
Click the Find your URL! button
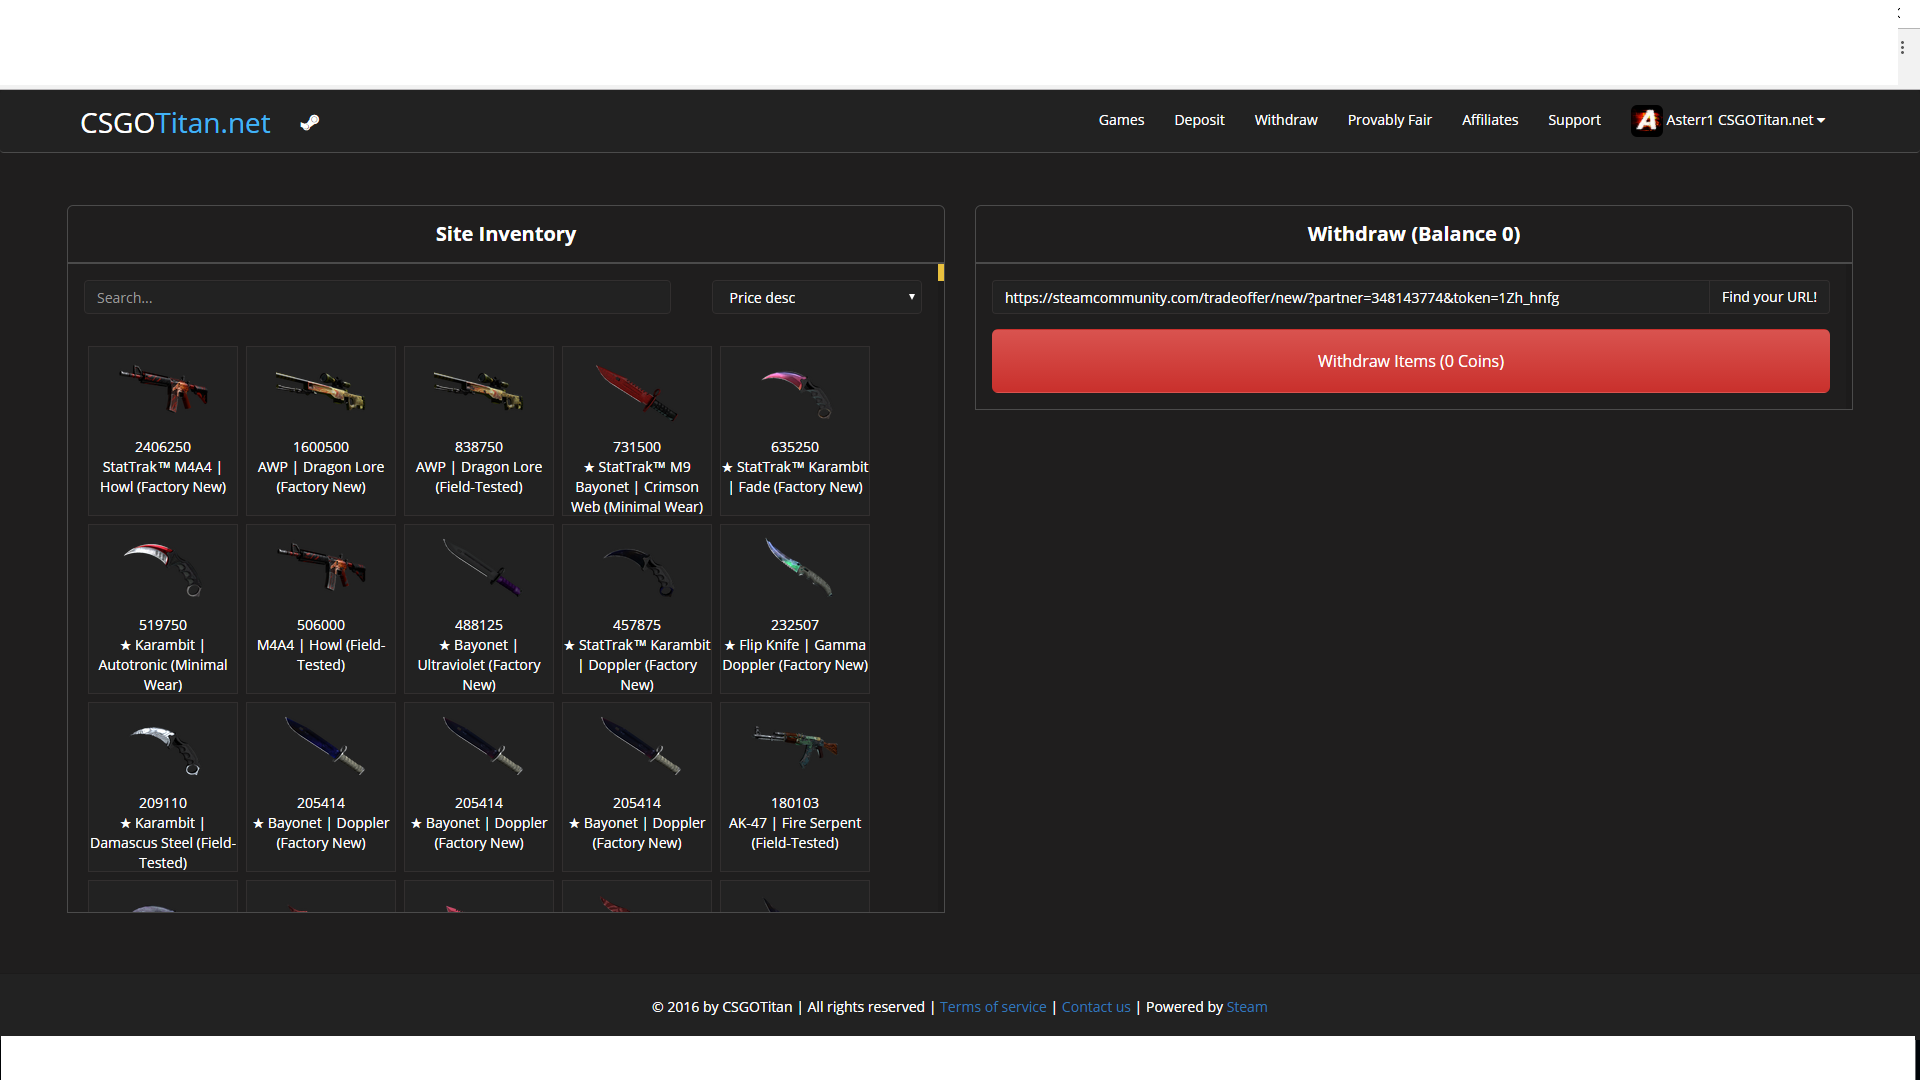coord(1768,297)
